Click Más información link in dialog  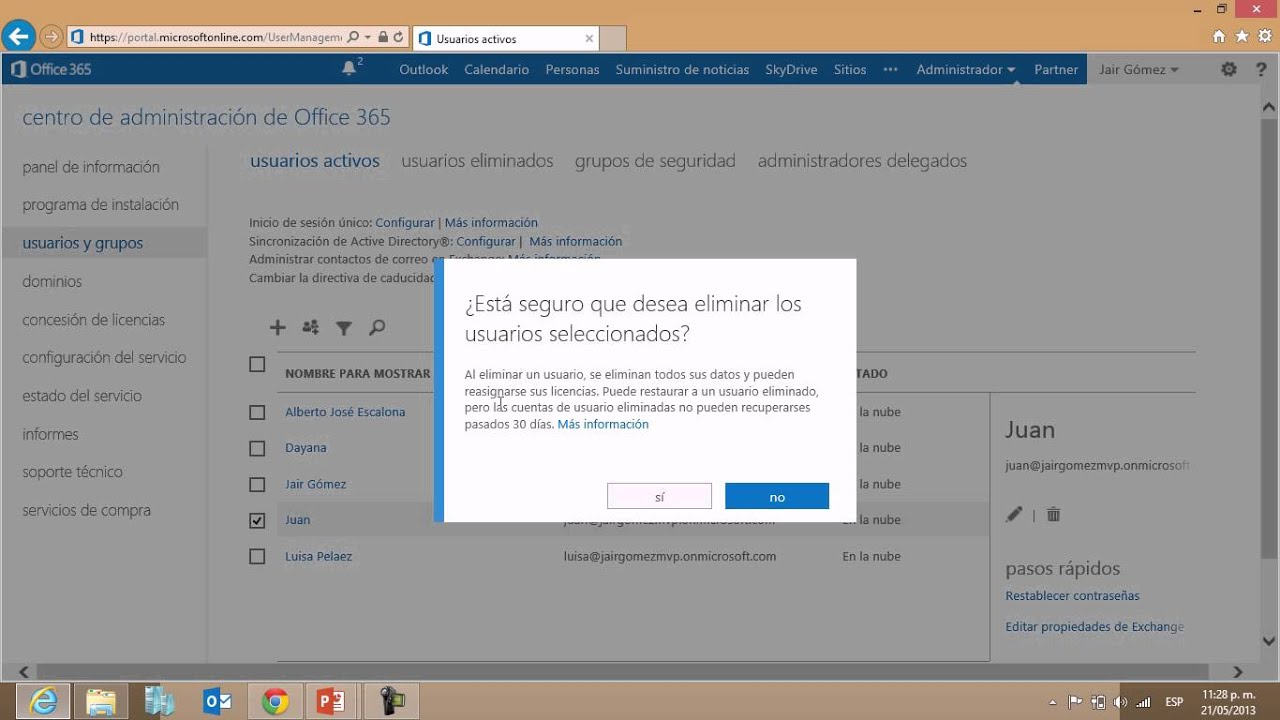tap(603, 424)
